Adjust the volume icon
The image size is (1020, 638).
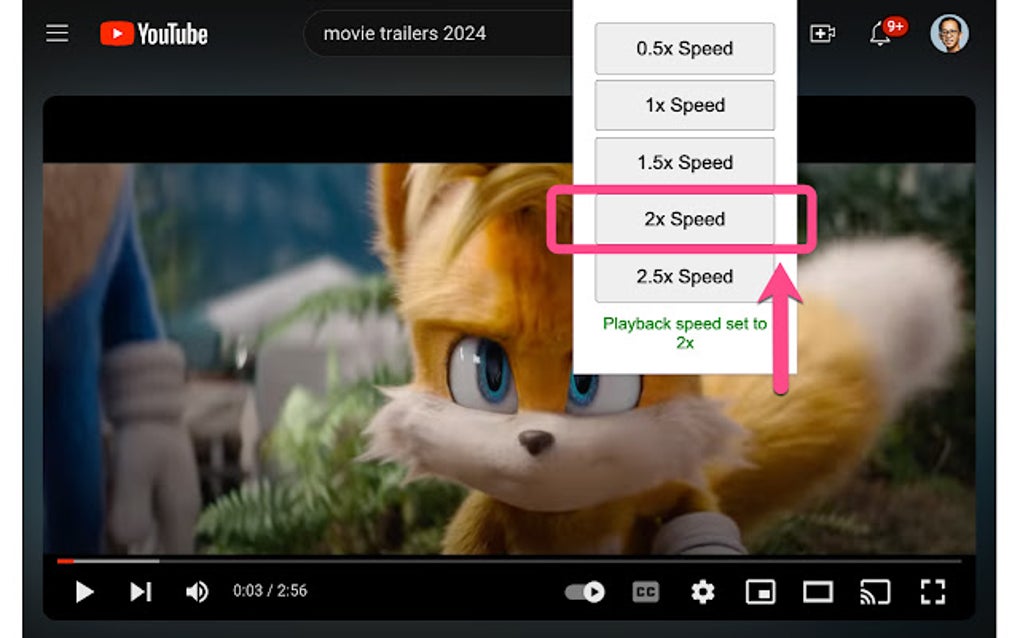pyautogui.click(x=196, y=591)
